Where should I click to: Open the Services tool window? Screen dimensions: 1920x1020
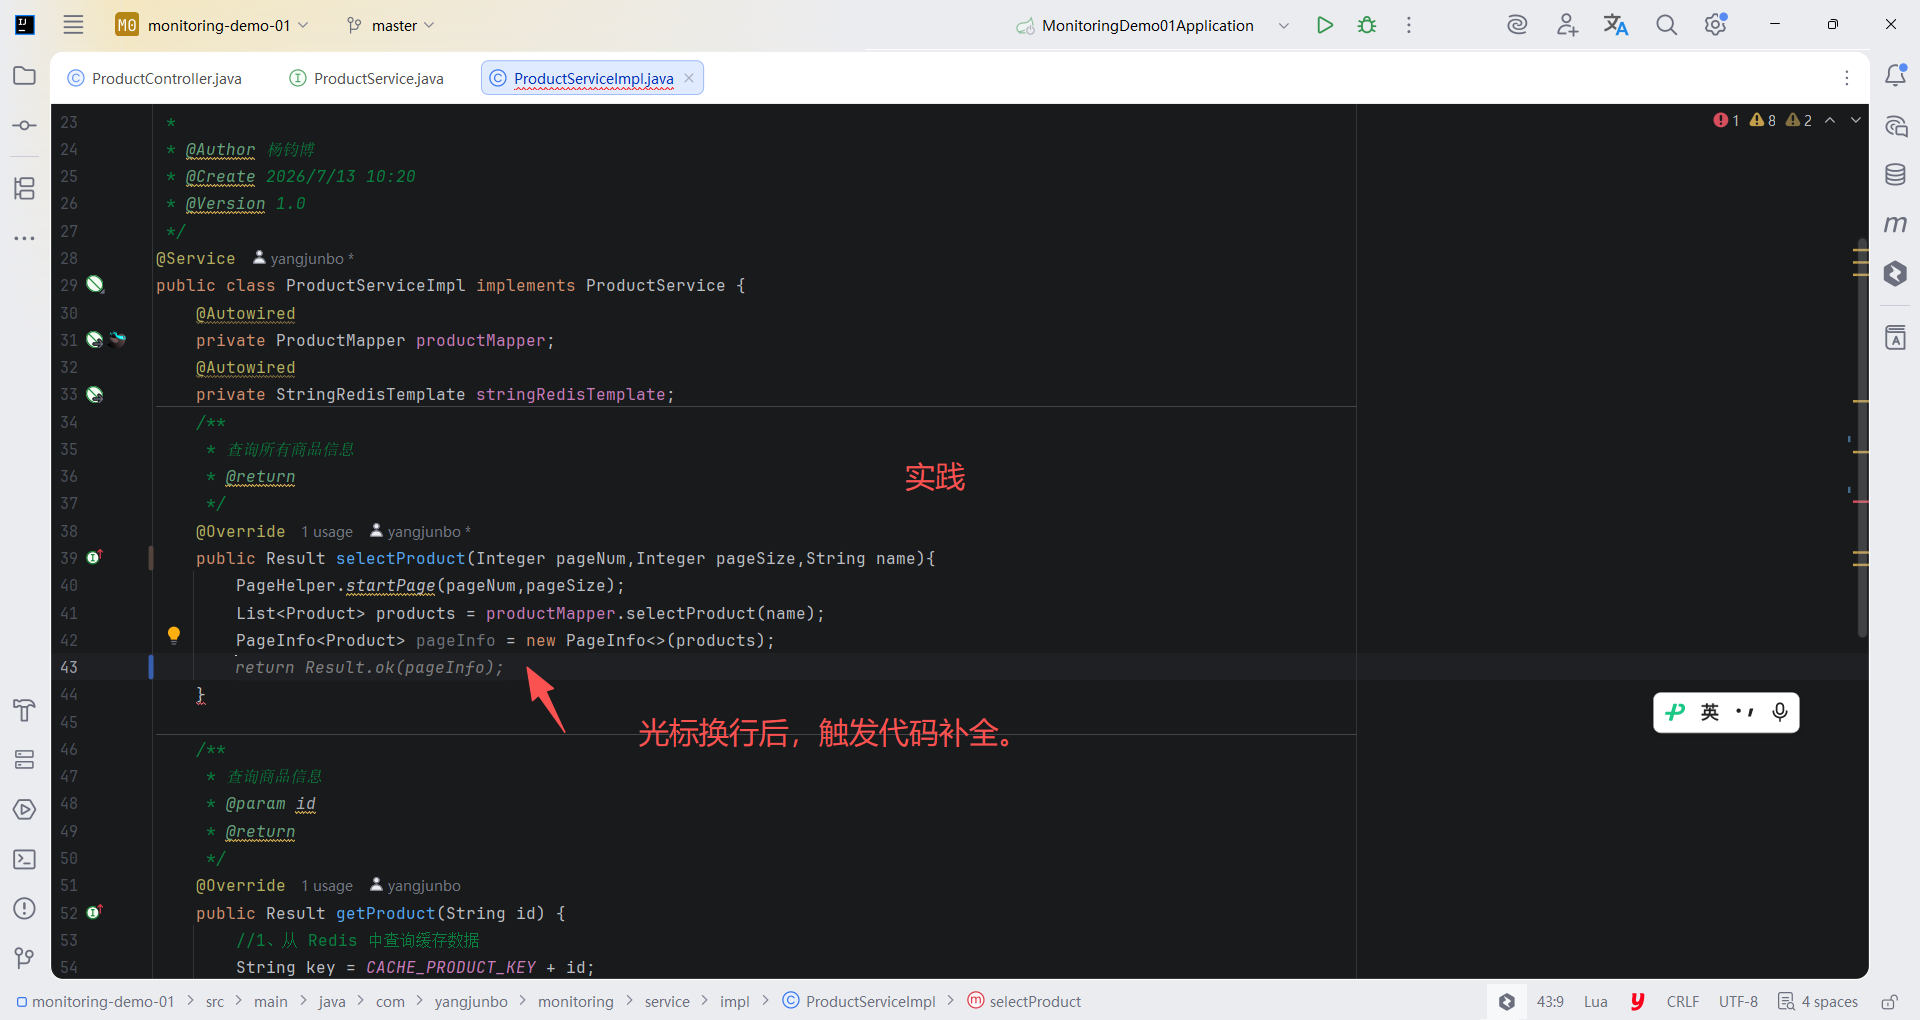[x=25, y=760]
